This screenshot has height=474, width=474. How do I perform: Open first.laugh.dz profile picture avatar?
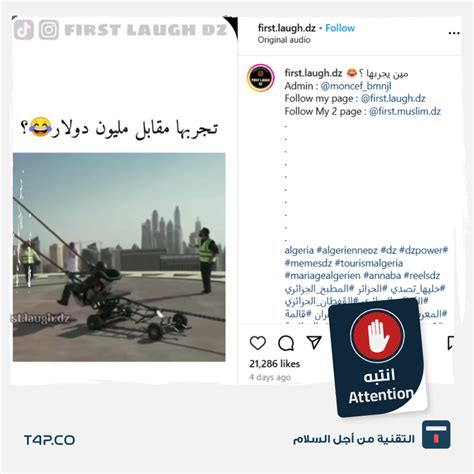tap(261, 78)
